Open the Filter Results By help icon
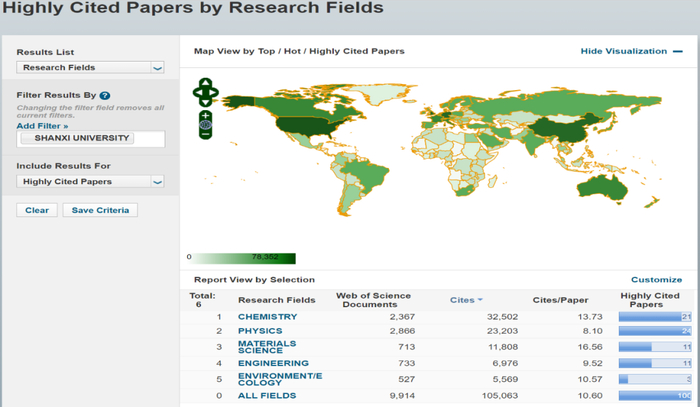The image size is (700, 407). (105, 96)
